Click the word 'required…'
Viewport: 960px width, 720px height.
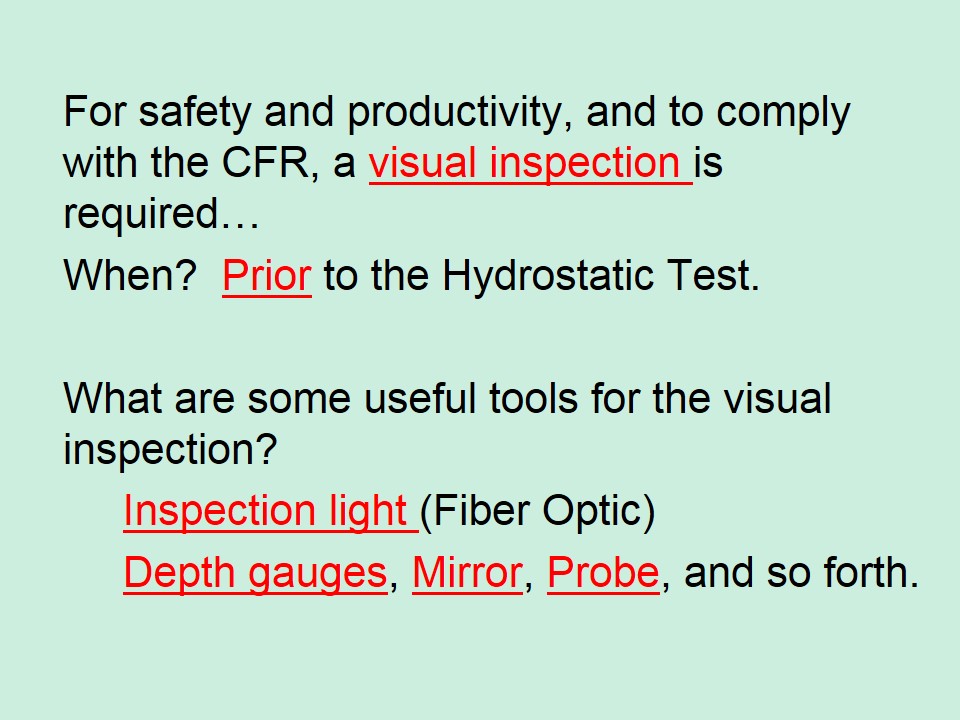coord(162,216)
